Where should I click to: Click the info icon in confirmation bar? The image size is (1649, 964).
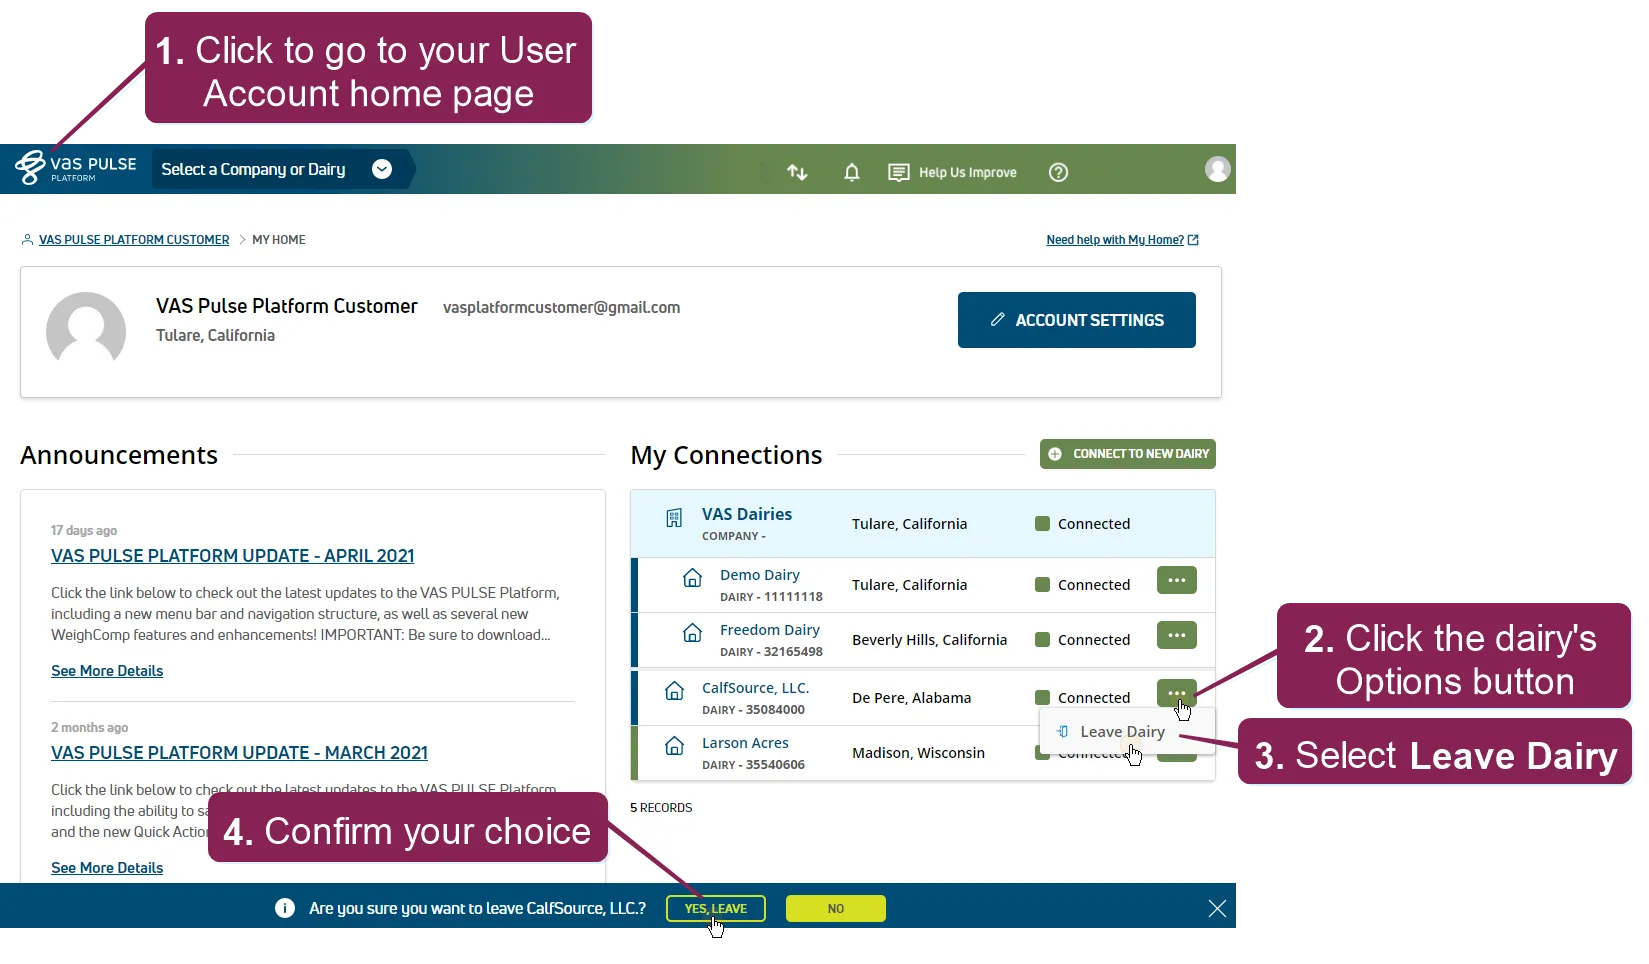coord(285,908)
